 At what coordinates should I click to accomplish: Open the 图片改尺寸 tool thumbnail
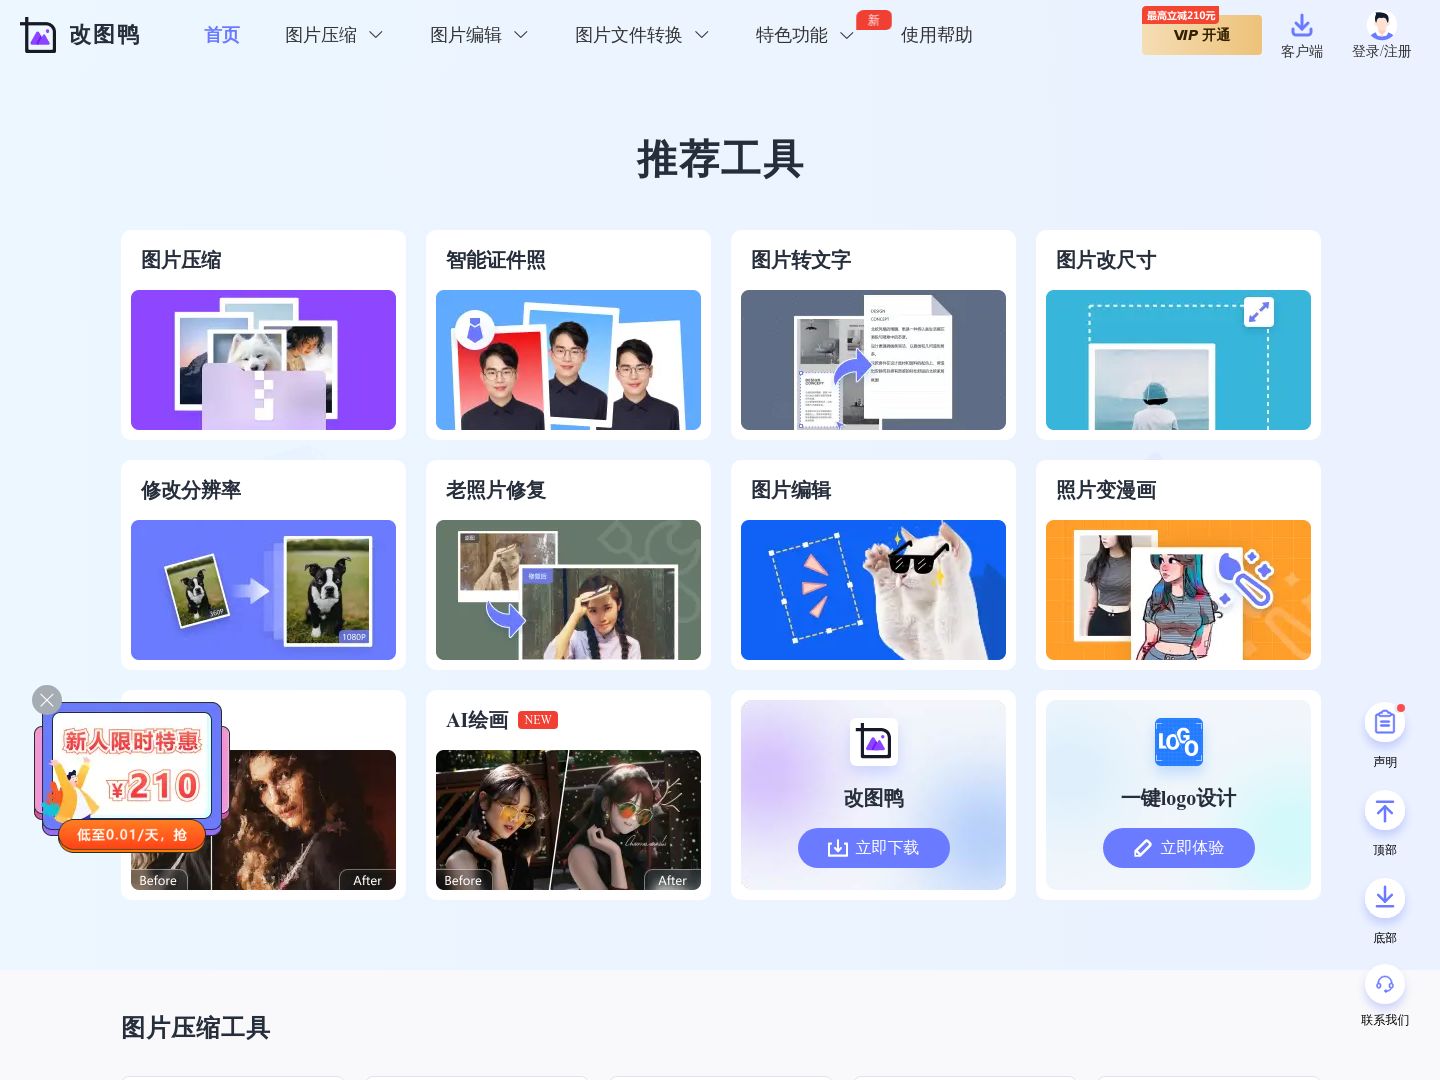(1178, 360)
